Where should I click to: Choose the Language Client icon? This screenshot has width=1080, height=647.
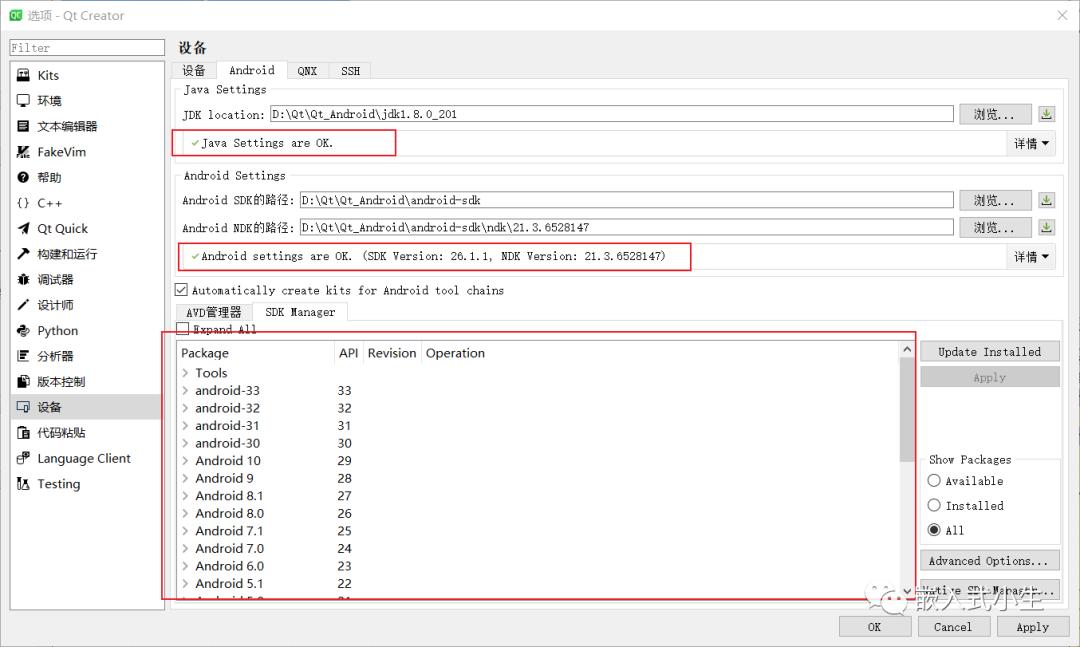coord(23,458)
